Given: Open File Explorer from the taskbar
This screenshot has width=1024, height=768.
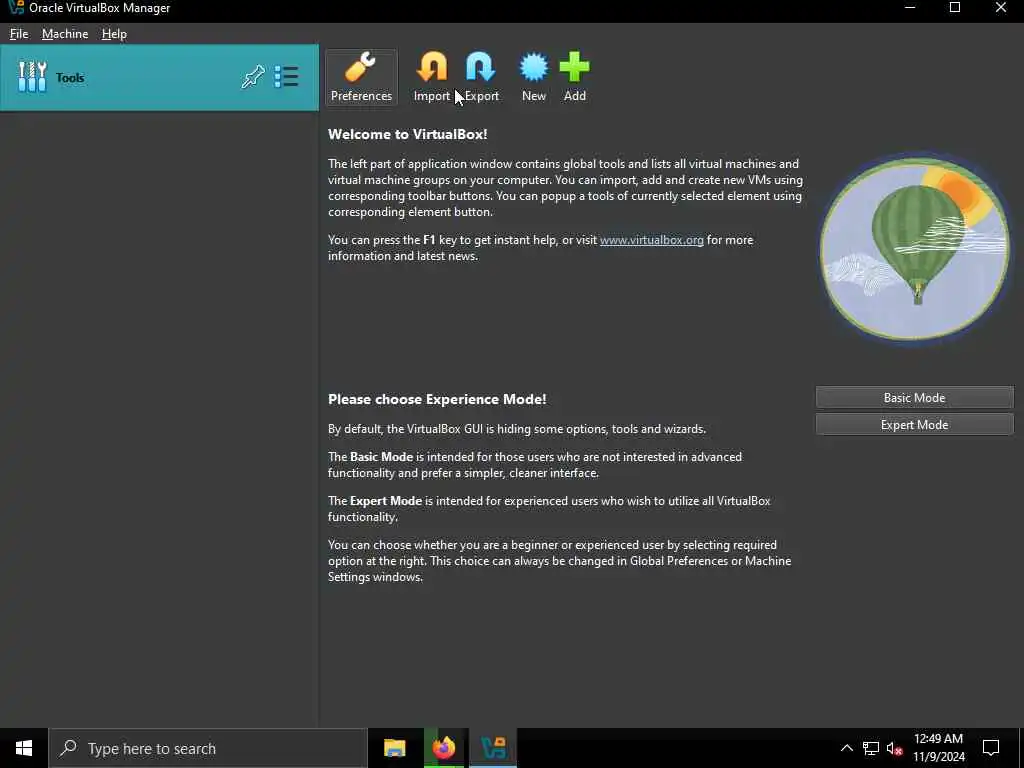Looking at the screenshot, I should coord(394,748).
